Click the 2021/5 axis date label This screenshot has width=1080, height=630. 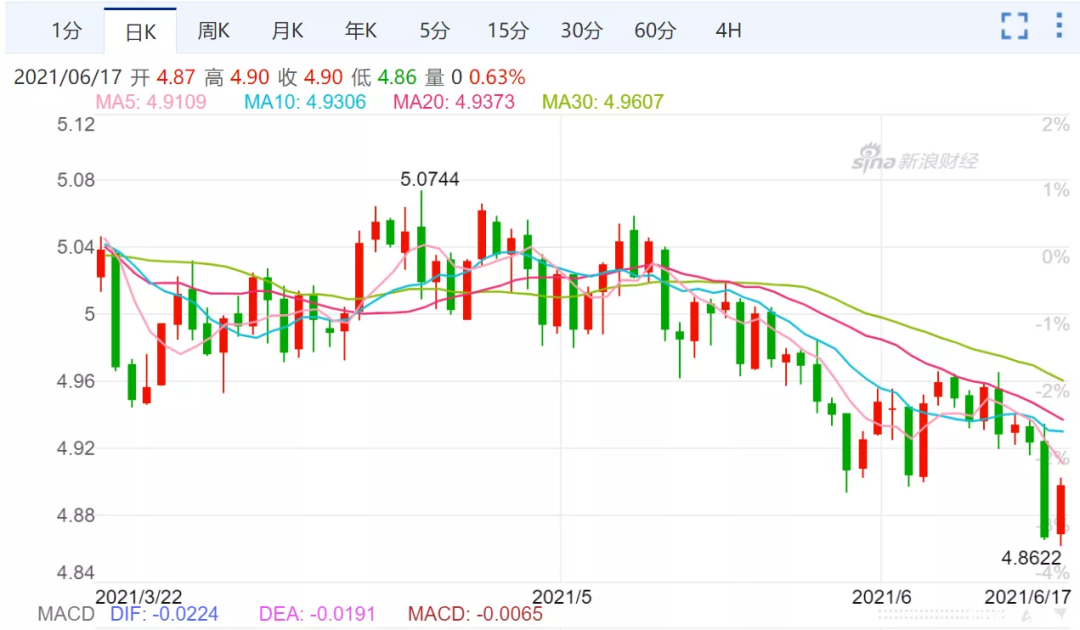pos(562,597)
